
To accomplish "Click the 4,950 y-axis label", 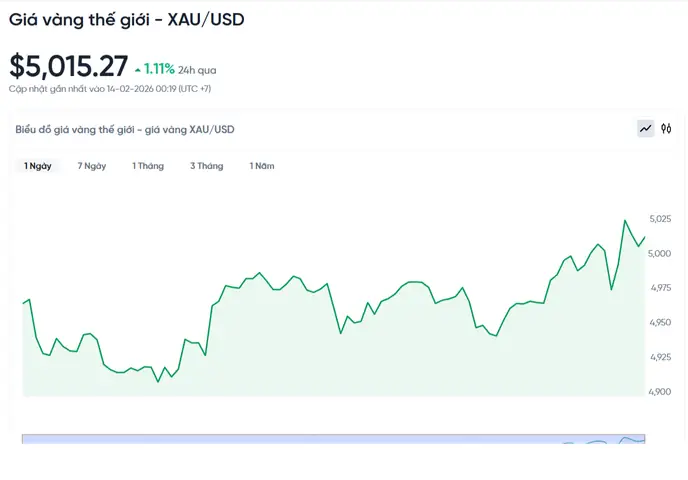I will click(660, 322).
